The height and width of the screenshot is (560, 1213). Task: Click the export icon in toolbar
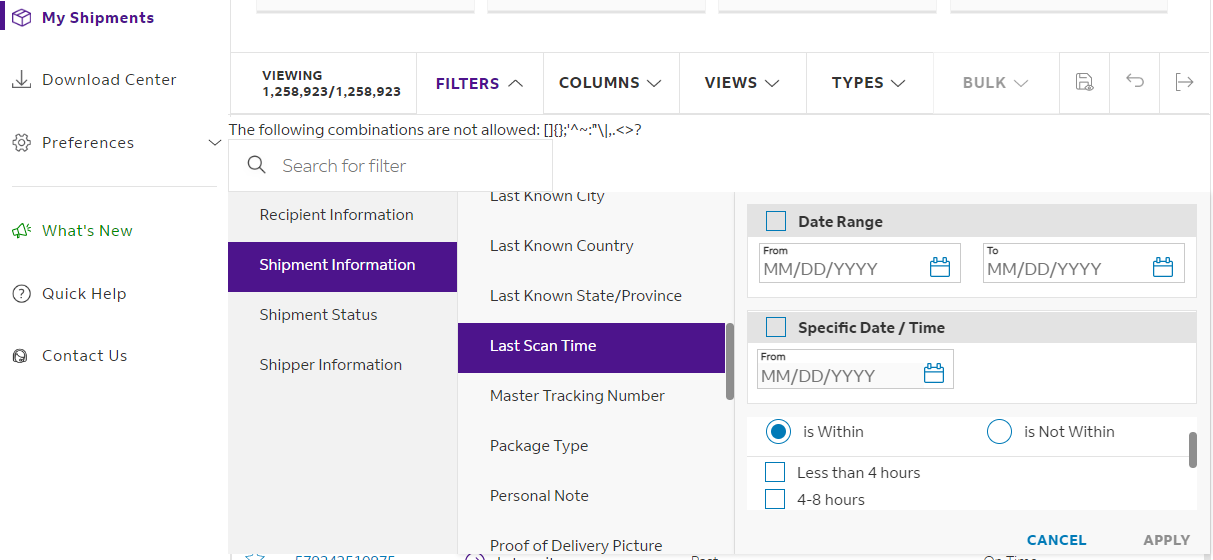tap(1185, 82)
